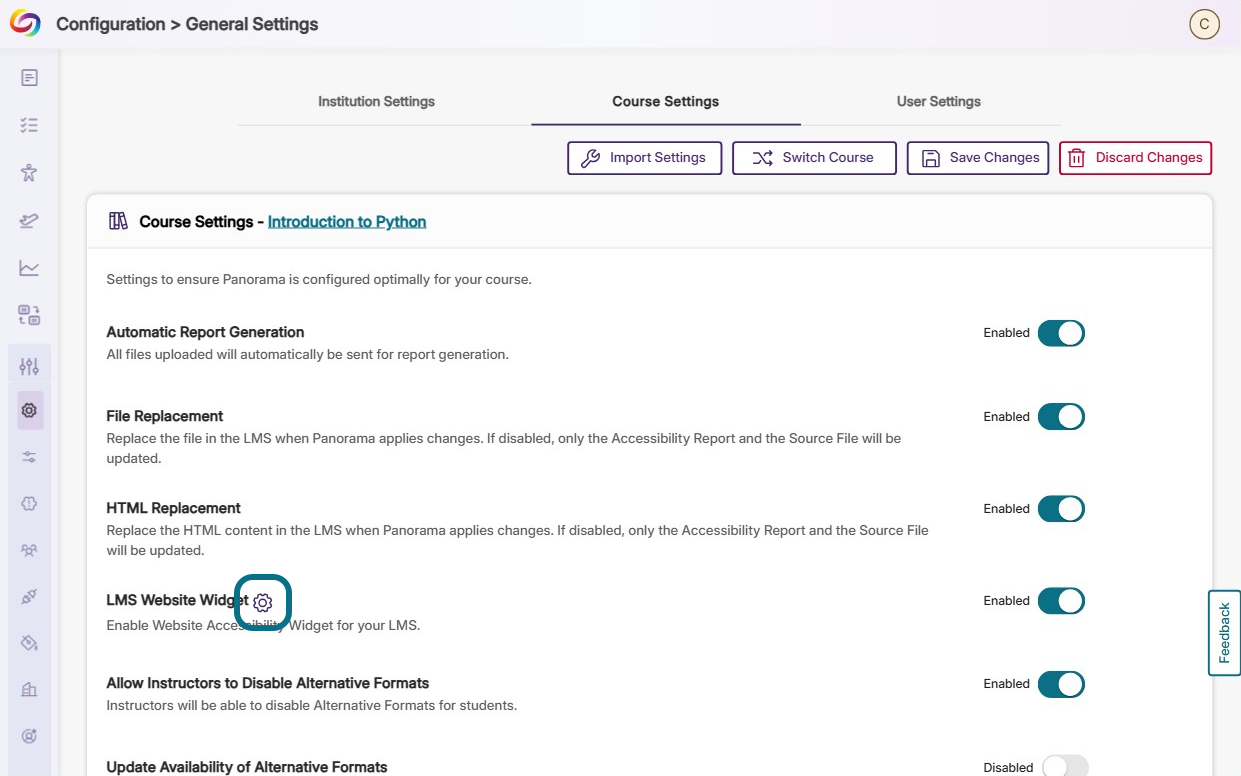This screenshot has height=776, width=1241.
Task: Click the paint bucket icon in sidebar
Action: tap(29, 643)
